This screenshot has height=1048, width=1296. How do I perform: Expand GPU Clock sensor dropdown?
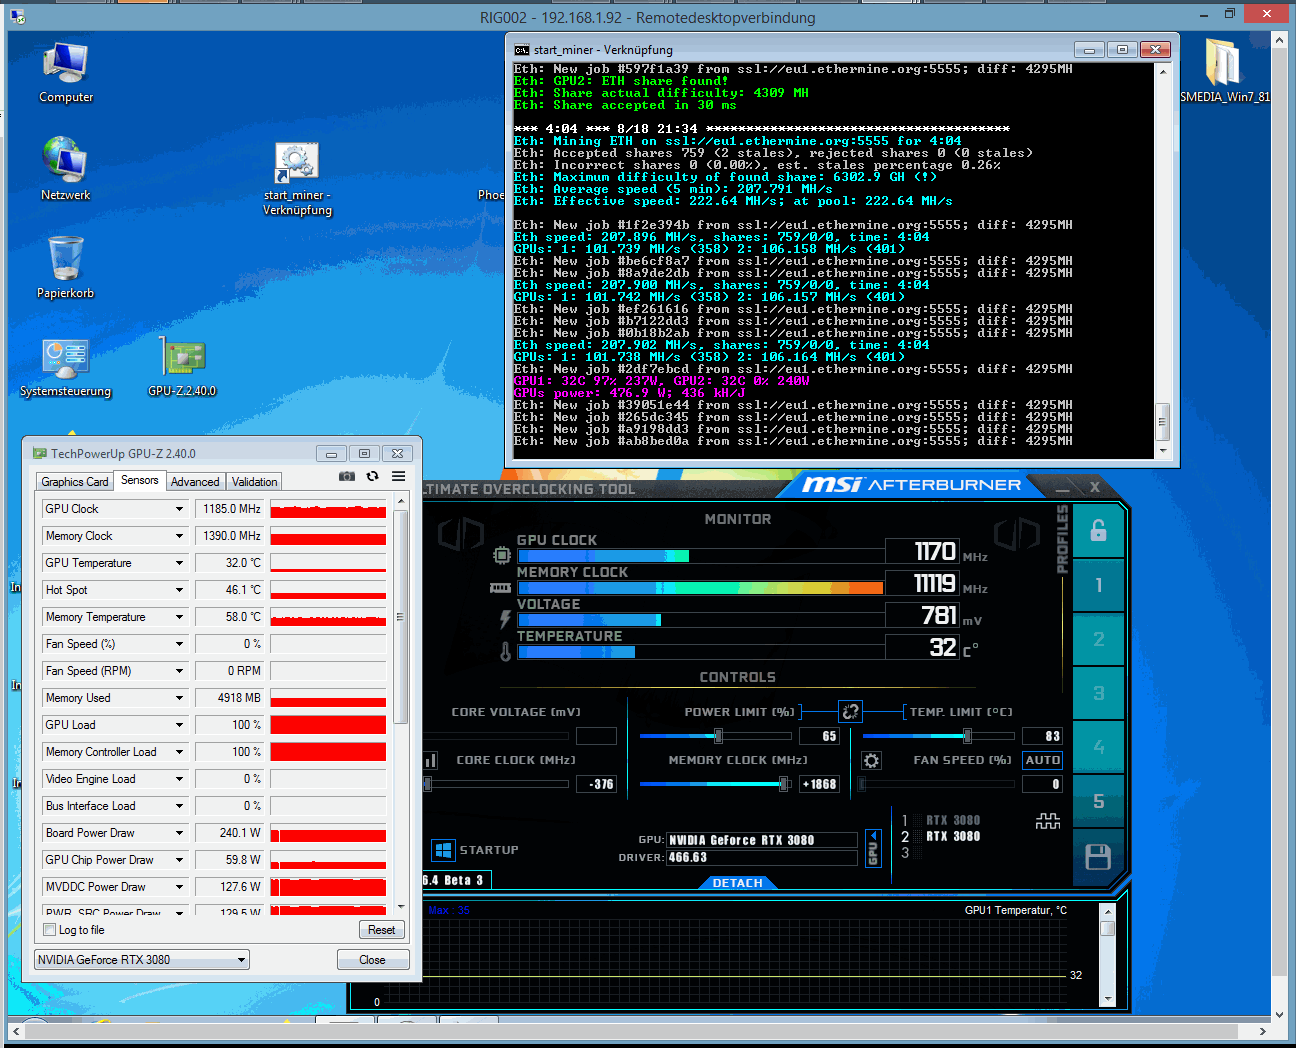[180, 509]
